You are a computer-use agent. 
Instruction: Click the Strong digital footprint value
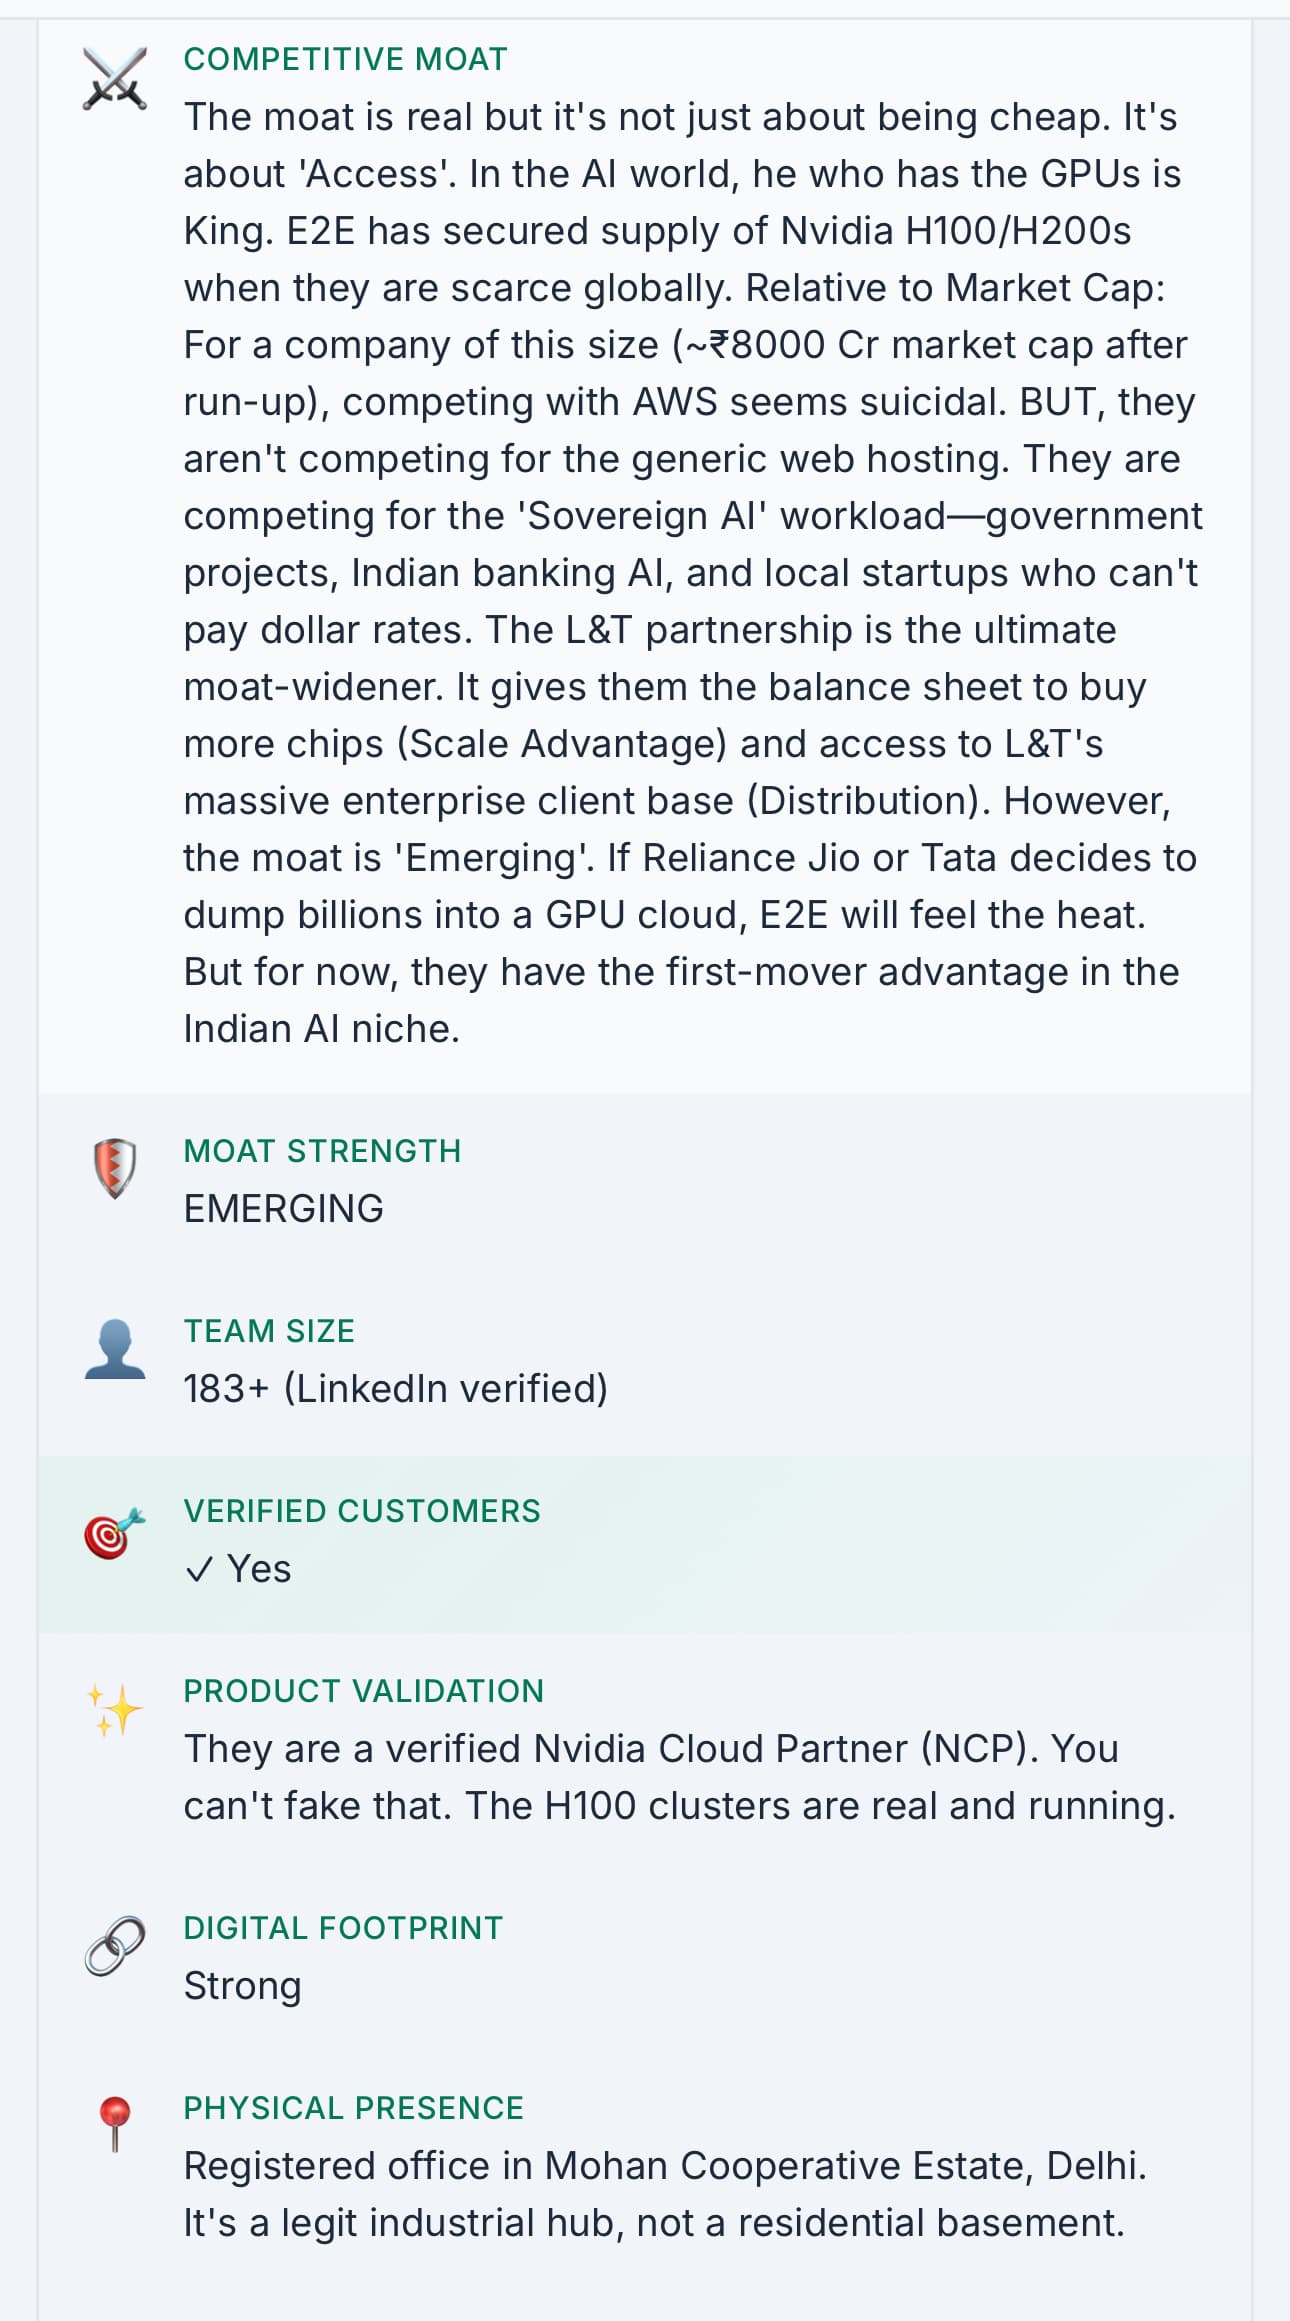click(x=242, y=1986)
